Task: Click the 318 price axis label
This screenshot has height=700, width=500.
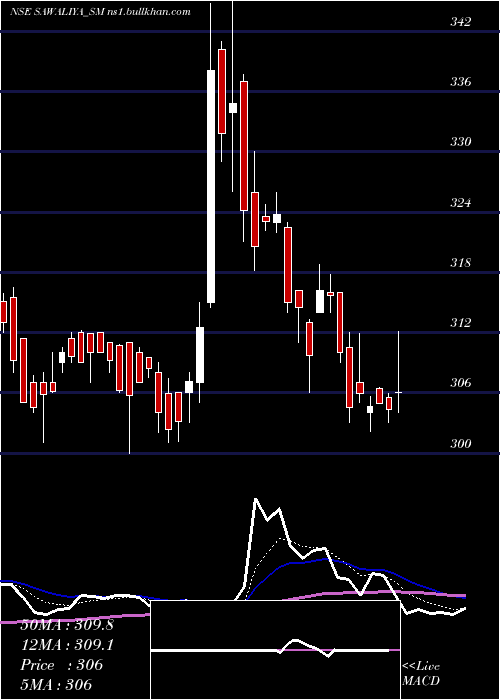Action: [x=461, y=262]
